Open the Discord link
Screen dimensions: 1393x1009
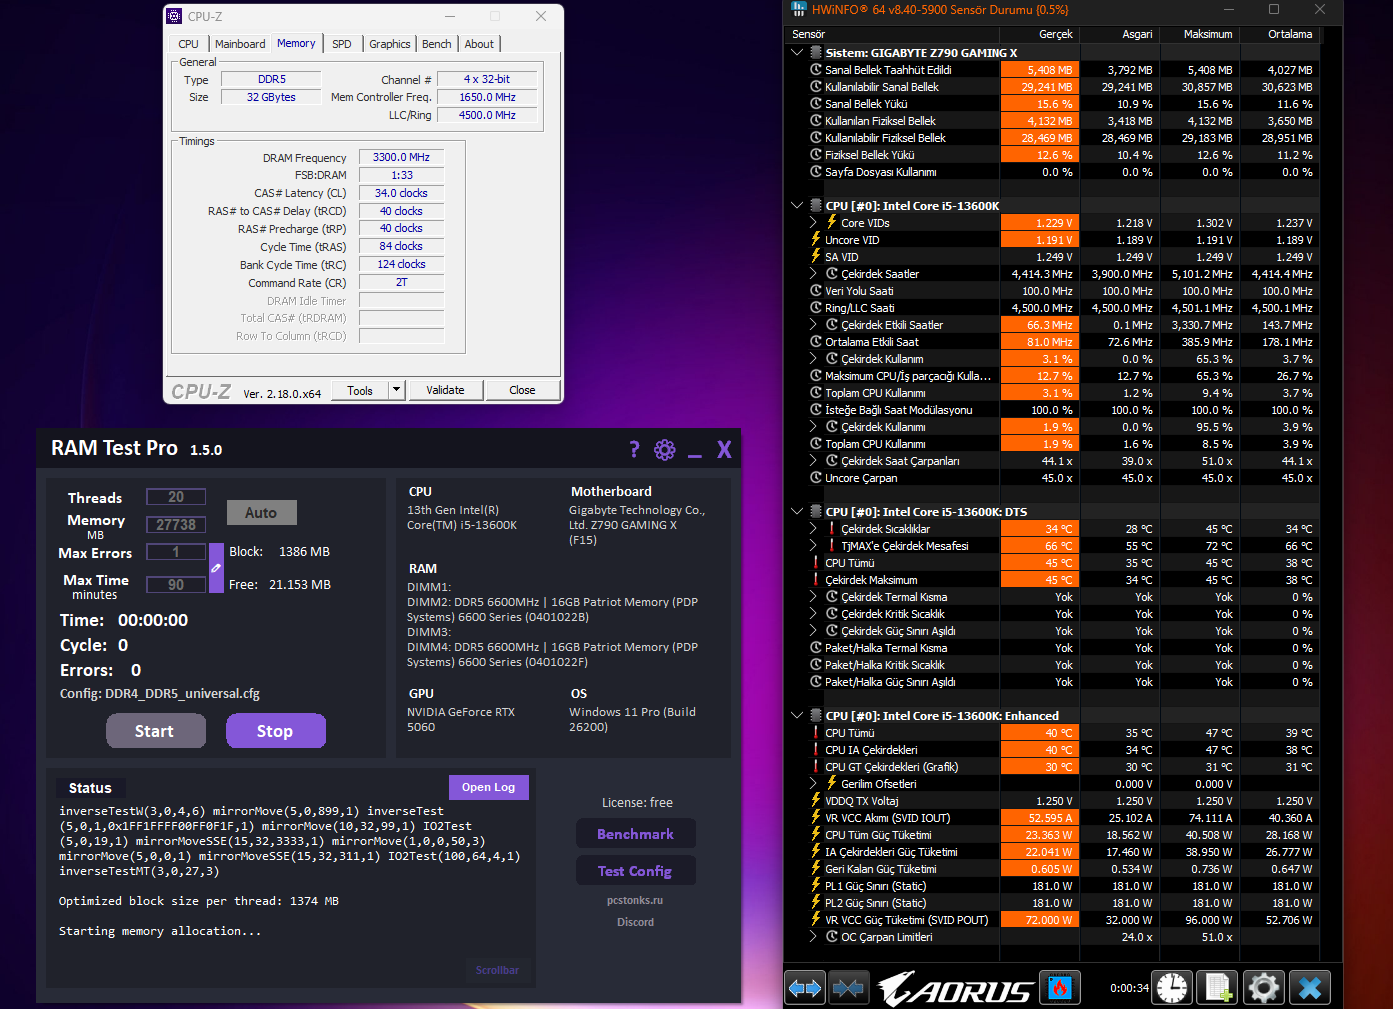pyautogui.click(x=635, y=922)
